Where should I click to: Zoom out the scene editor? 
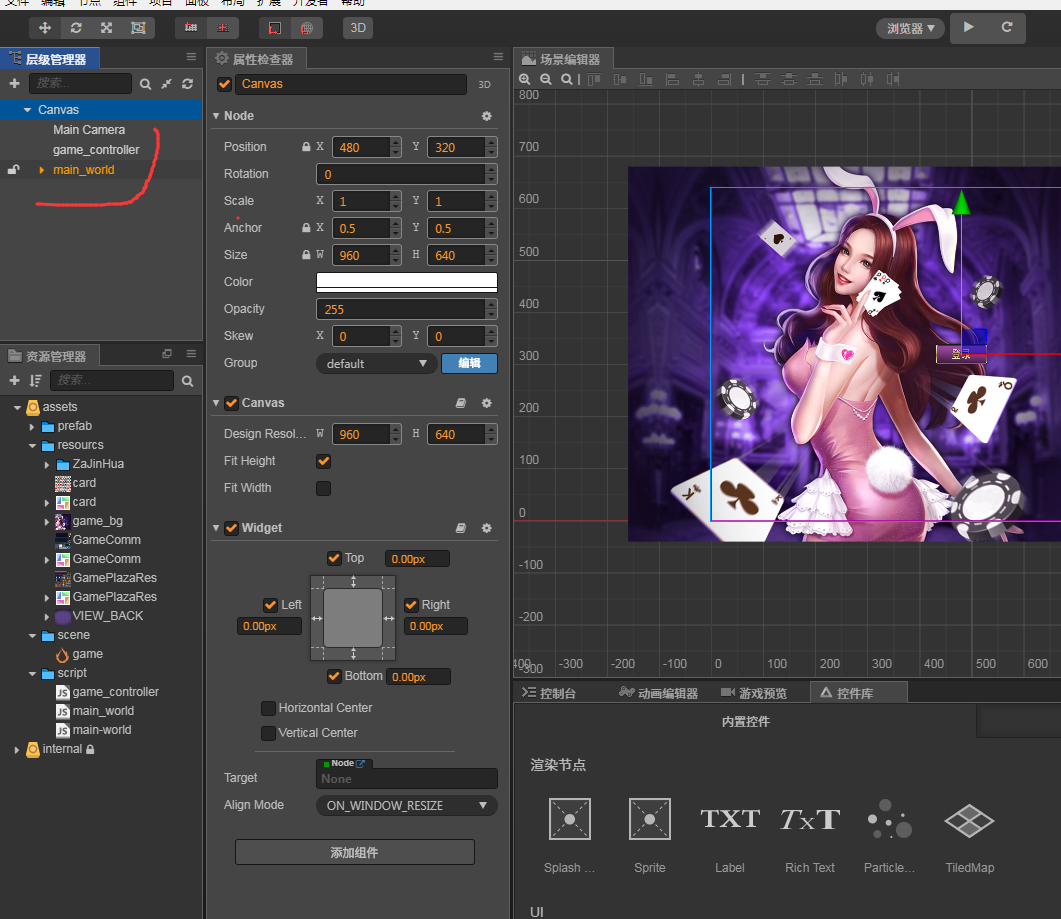point(545,79)
